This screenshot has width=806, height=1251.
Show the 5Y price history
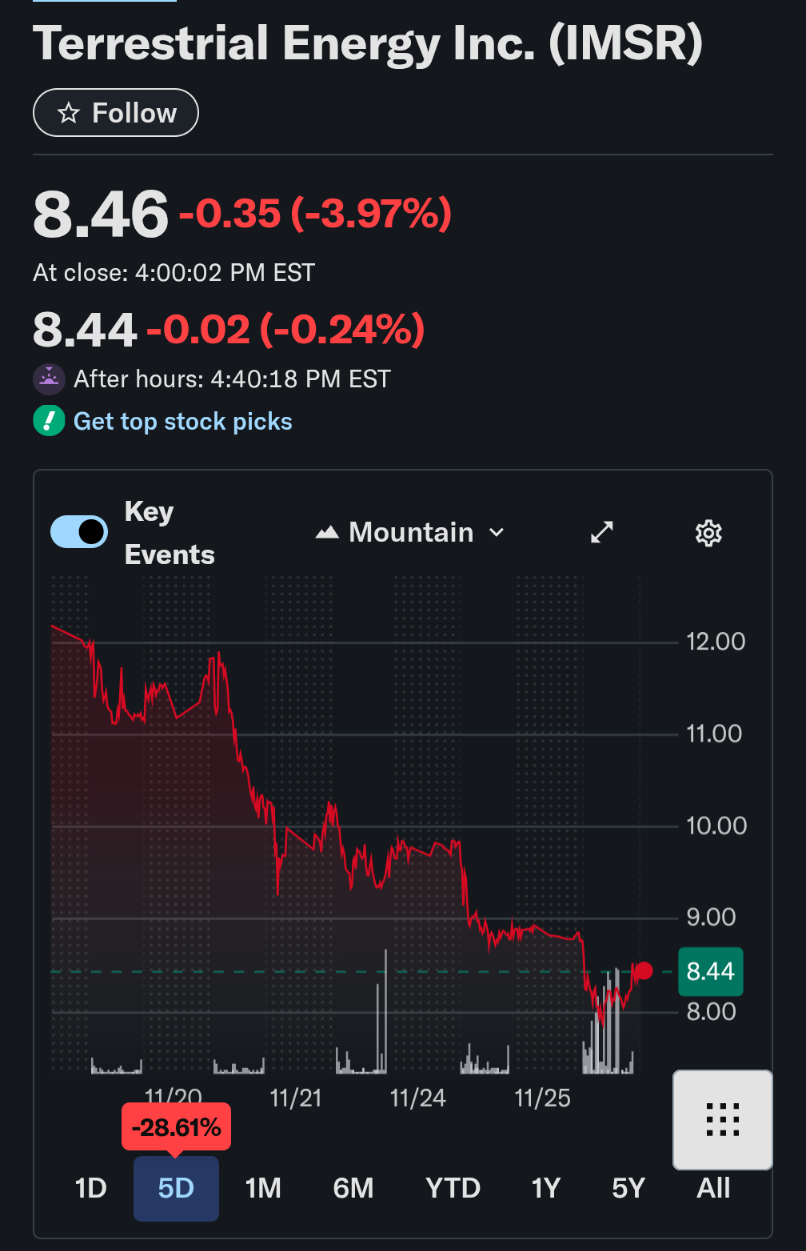click(629, 1188)
